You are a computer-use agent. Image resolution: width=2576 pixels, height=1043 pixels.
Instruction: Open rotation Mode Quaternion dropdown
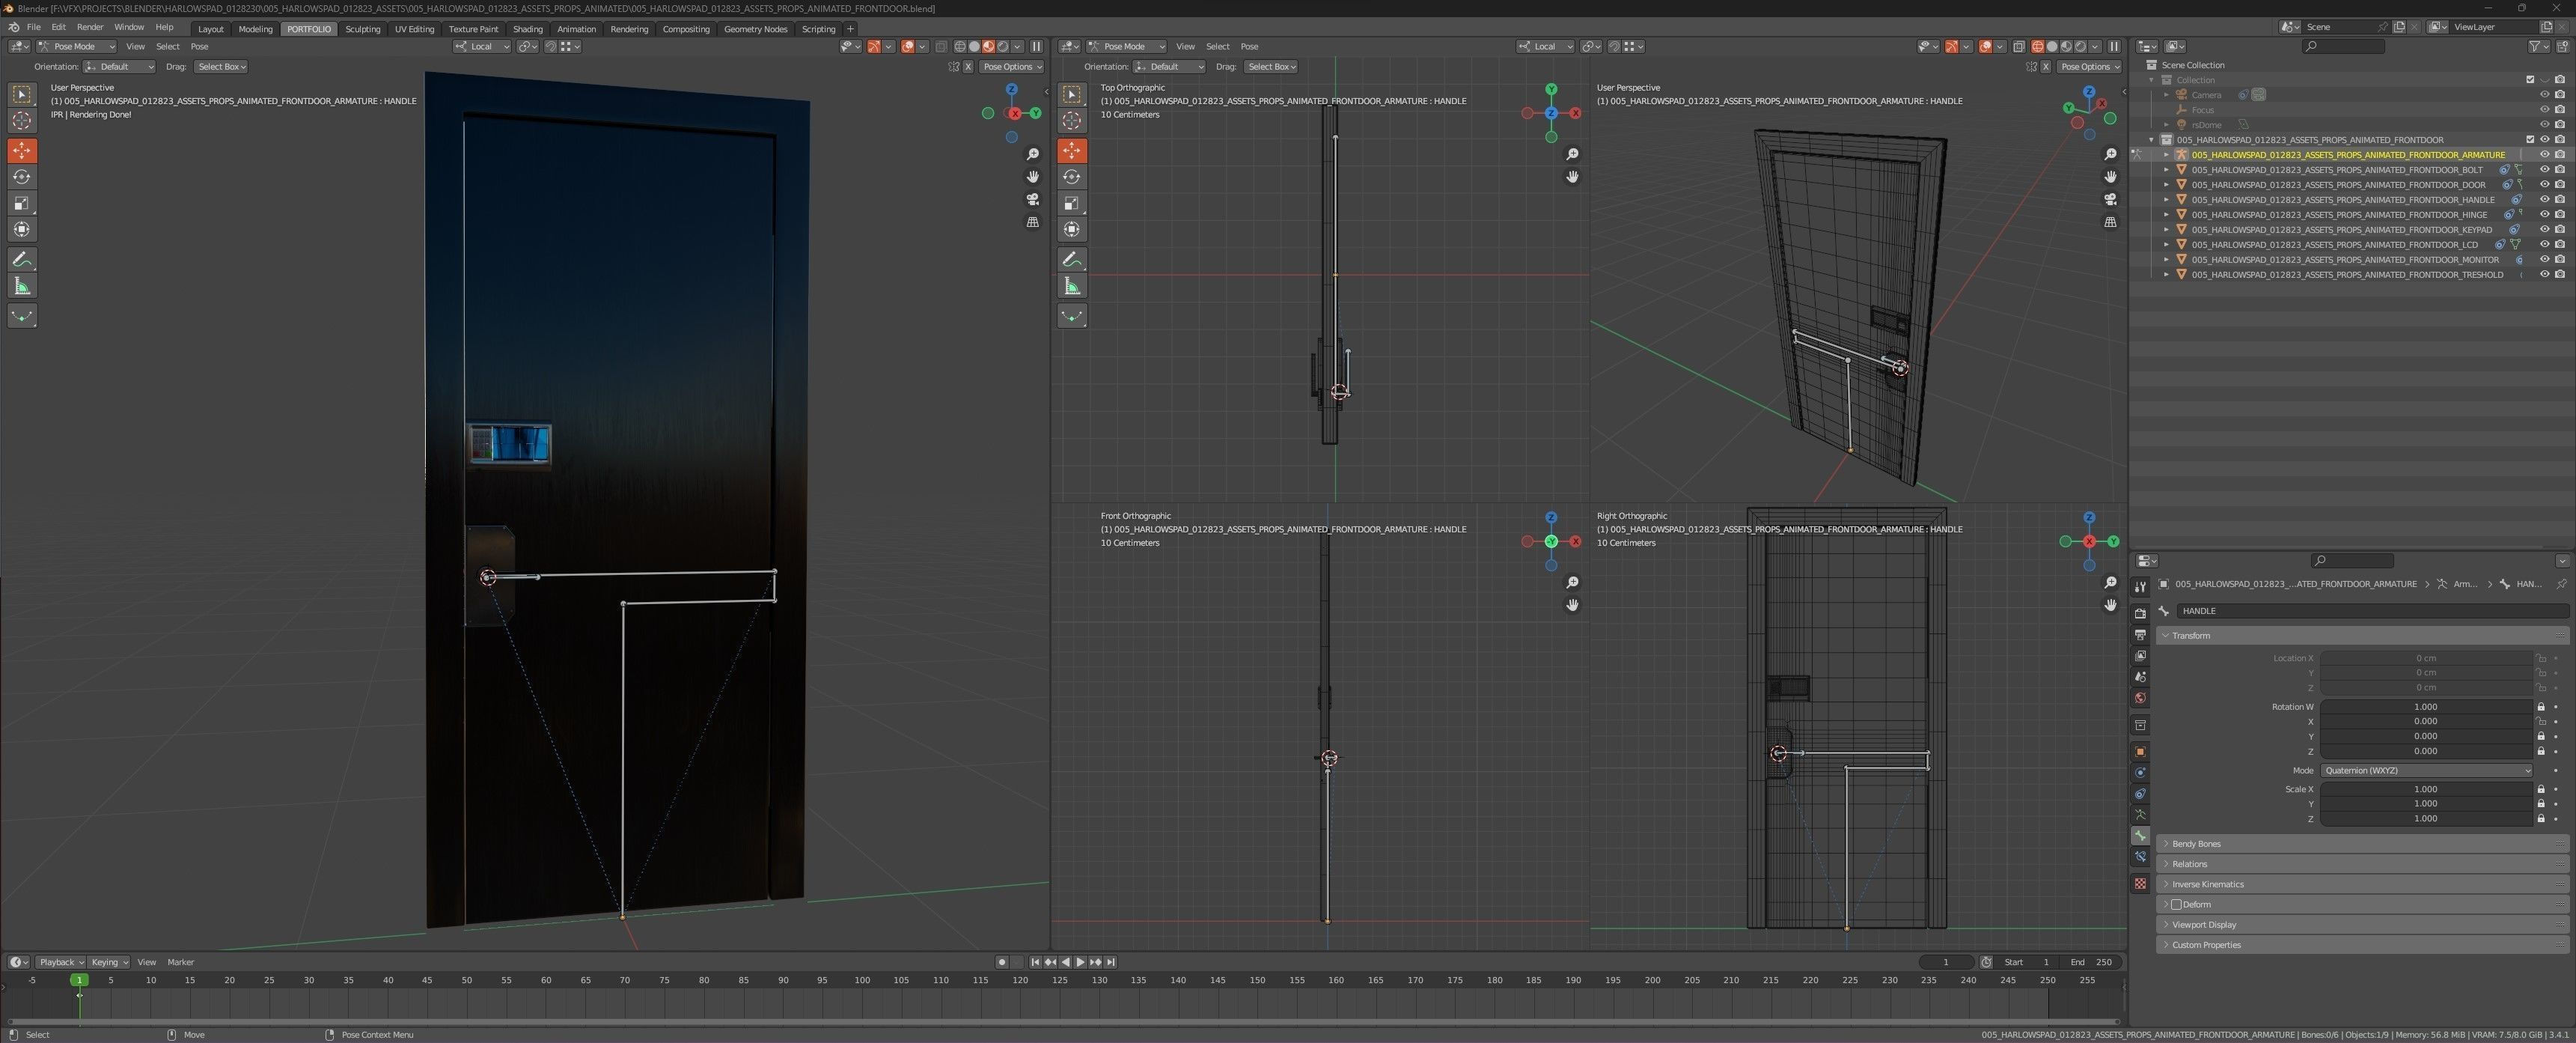click(2426, 771)
